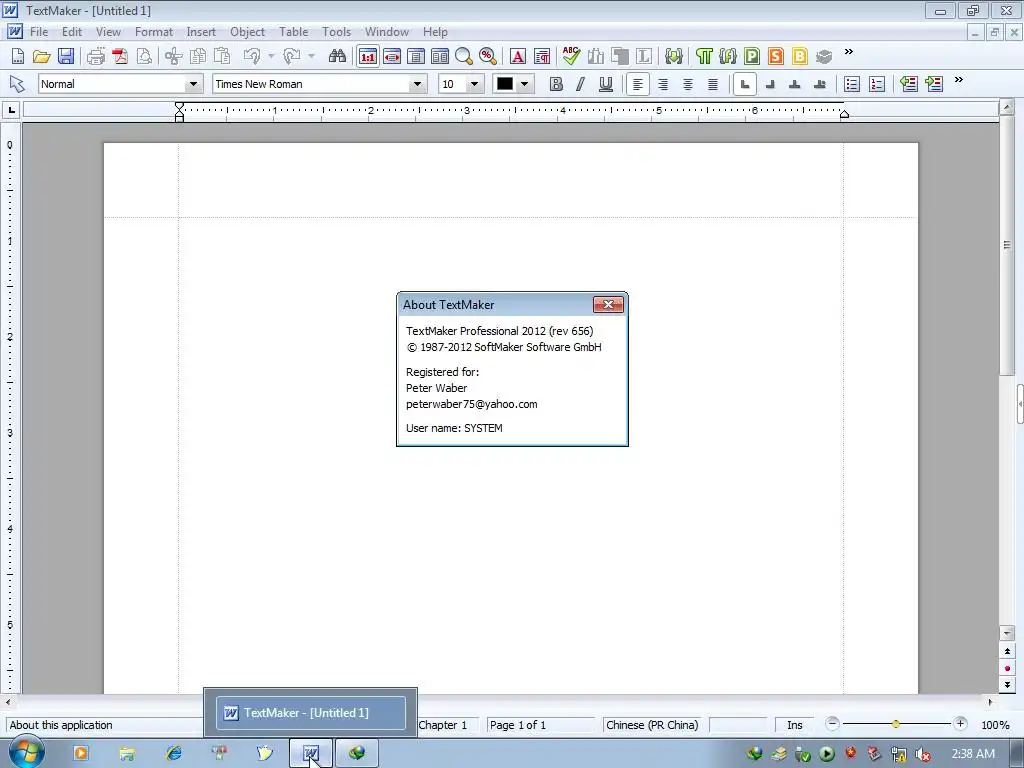The width and height of the screenshot is (1024, 768).
Task: Click the tab type selector at ruler corner
Action: (11, 110)
